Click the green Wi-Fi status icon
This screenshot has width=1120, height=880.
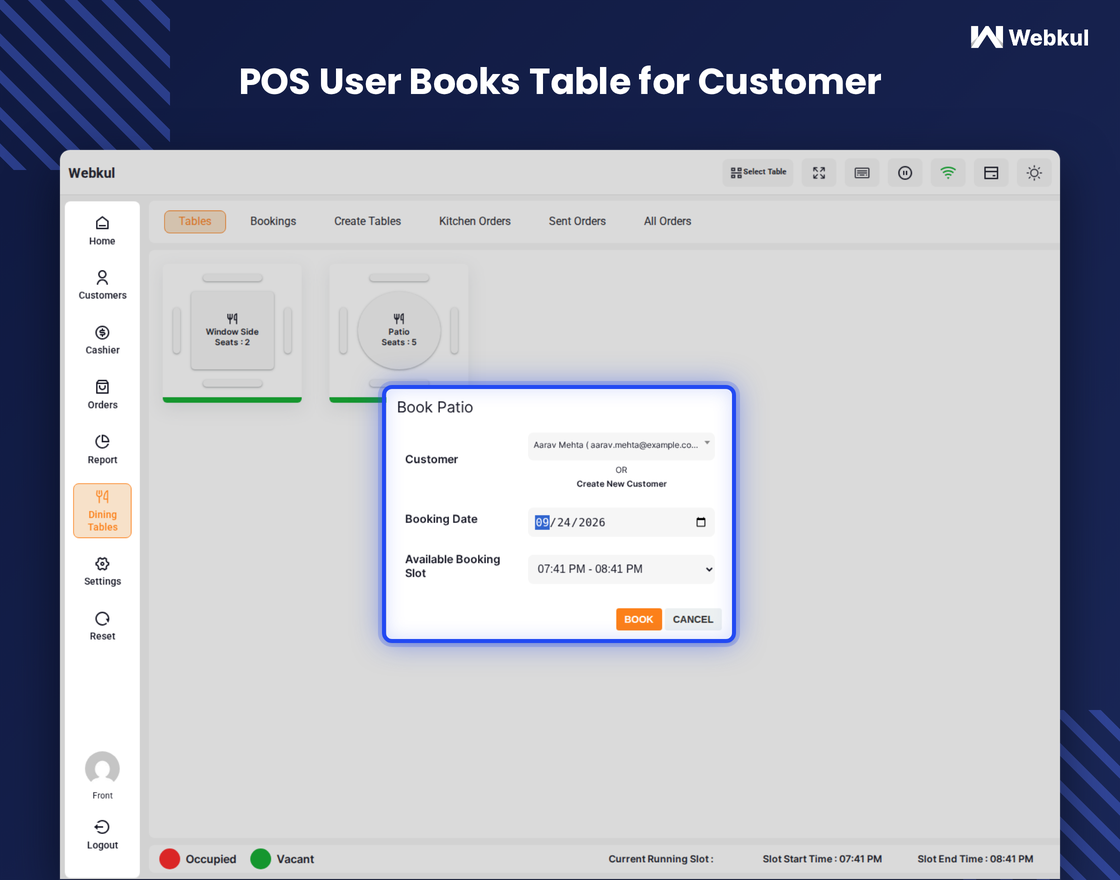click(948, 173)
